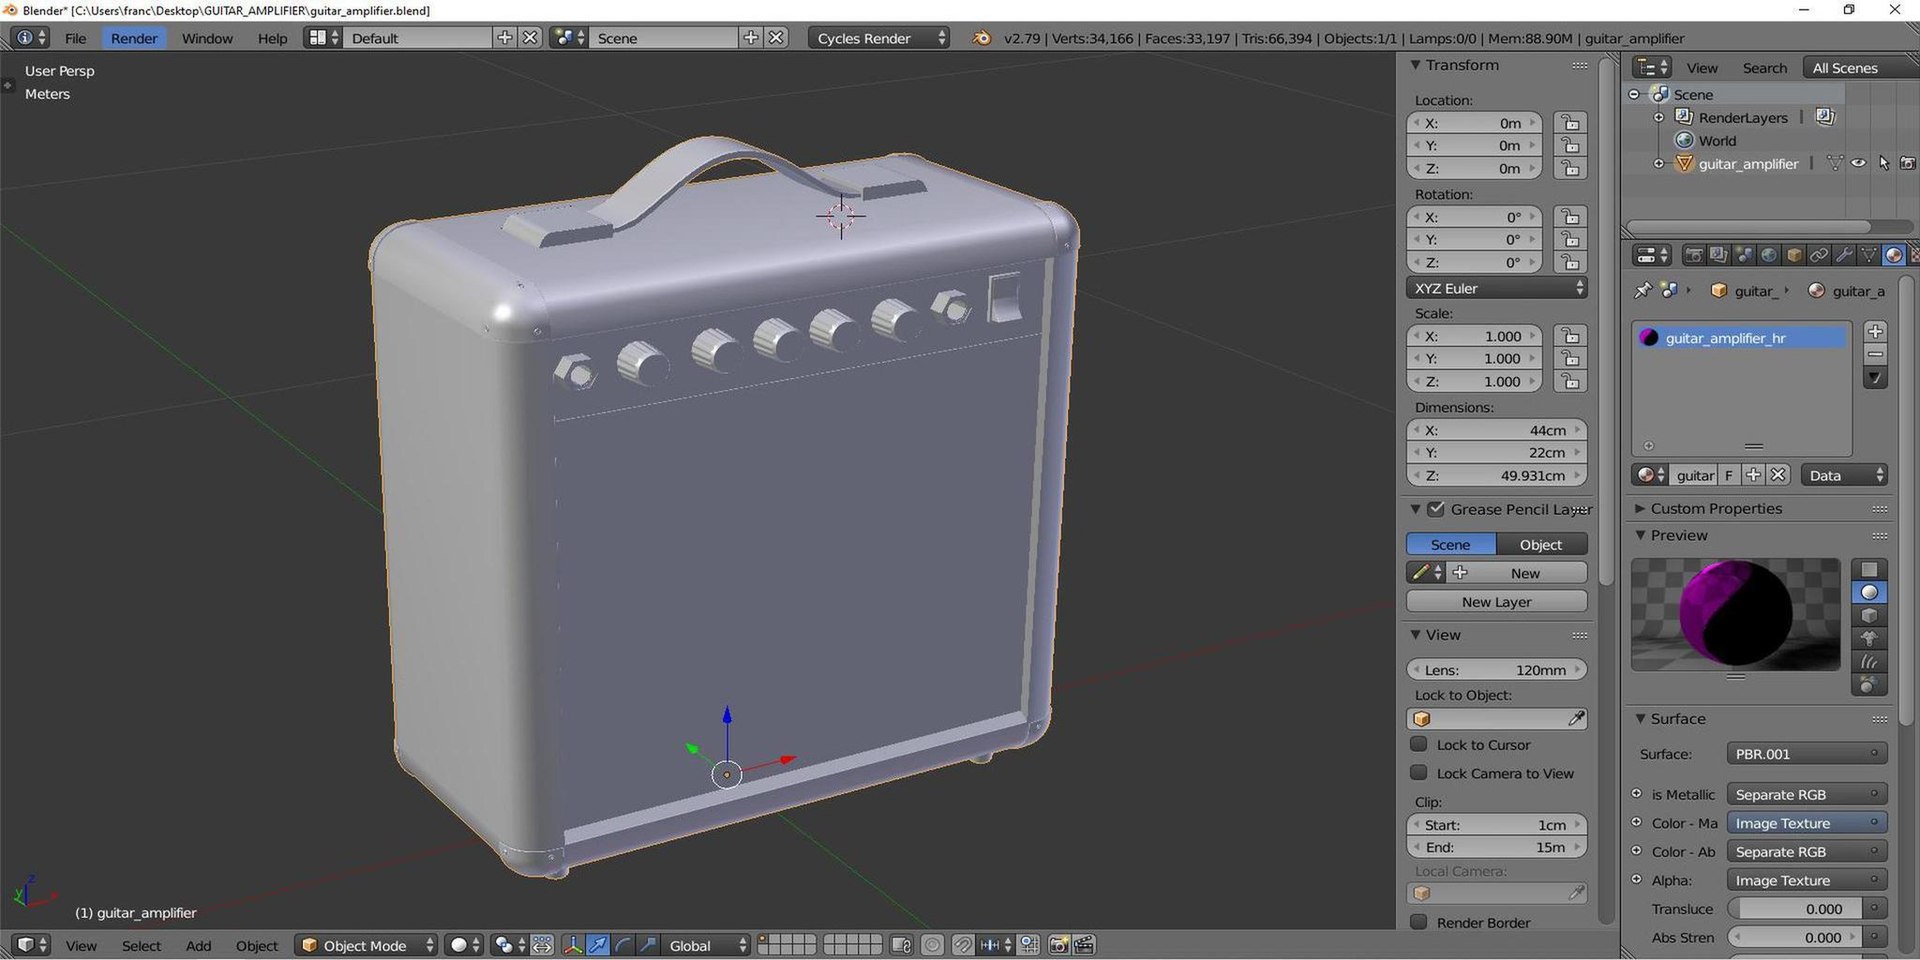Image resolution: width=1920 pixels, height=960 pixels.
Task: Click the OpenGL render animation clapper icon
Action: (1084, 945)
